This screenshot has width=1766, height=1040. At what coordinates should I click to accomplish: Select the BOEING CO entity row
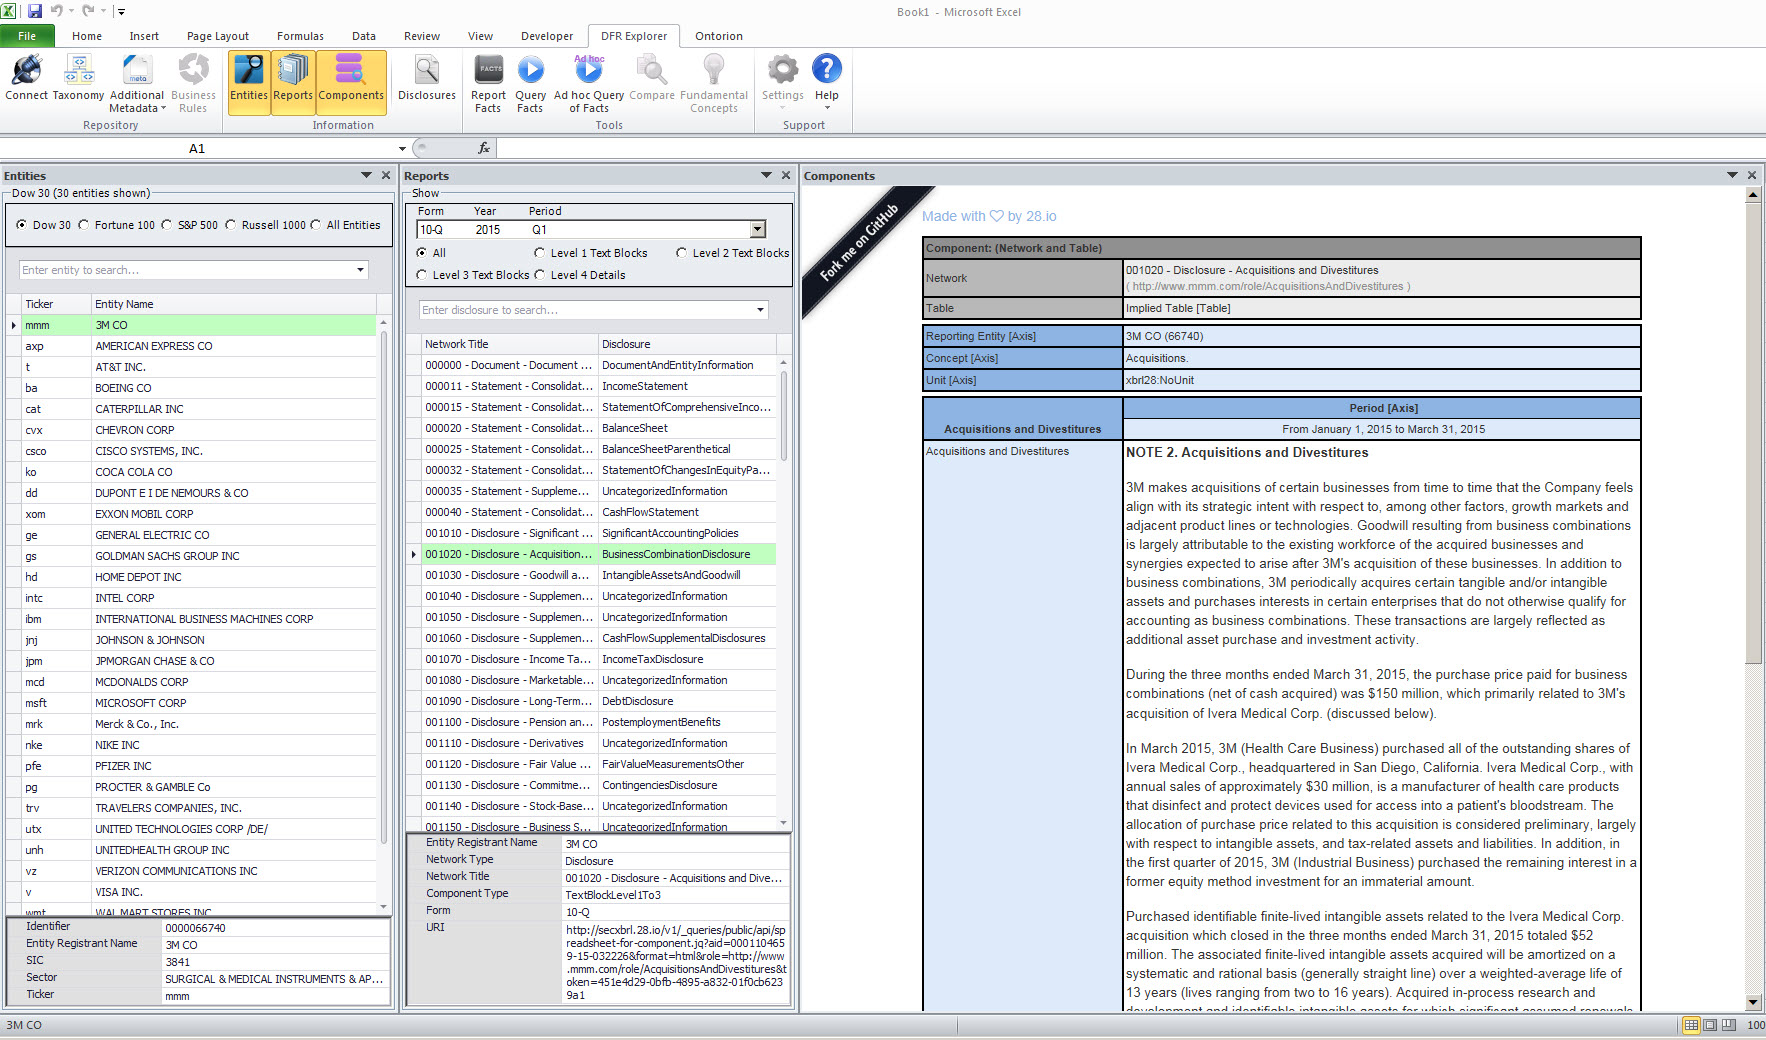192,388
